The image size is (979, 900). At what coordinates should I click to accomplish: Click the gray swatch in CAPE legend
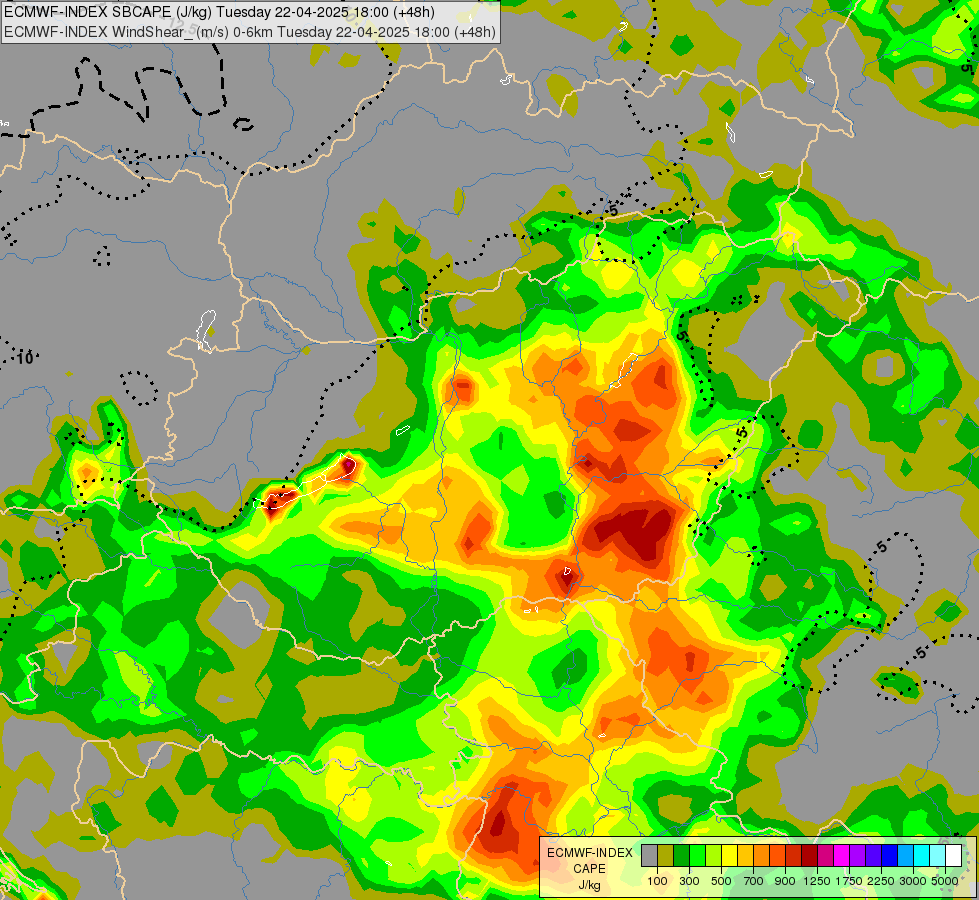point(649,855)
